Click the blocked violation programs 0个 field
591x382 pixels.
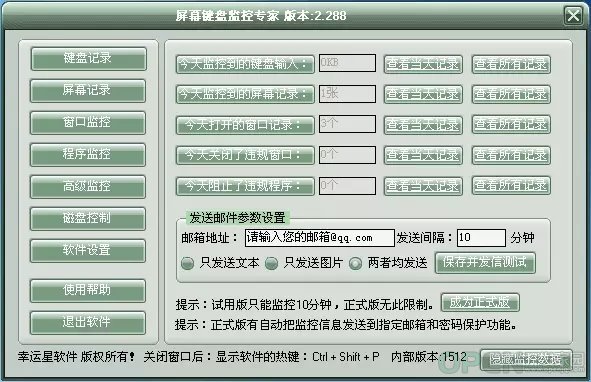point(348,186)
